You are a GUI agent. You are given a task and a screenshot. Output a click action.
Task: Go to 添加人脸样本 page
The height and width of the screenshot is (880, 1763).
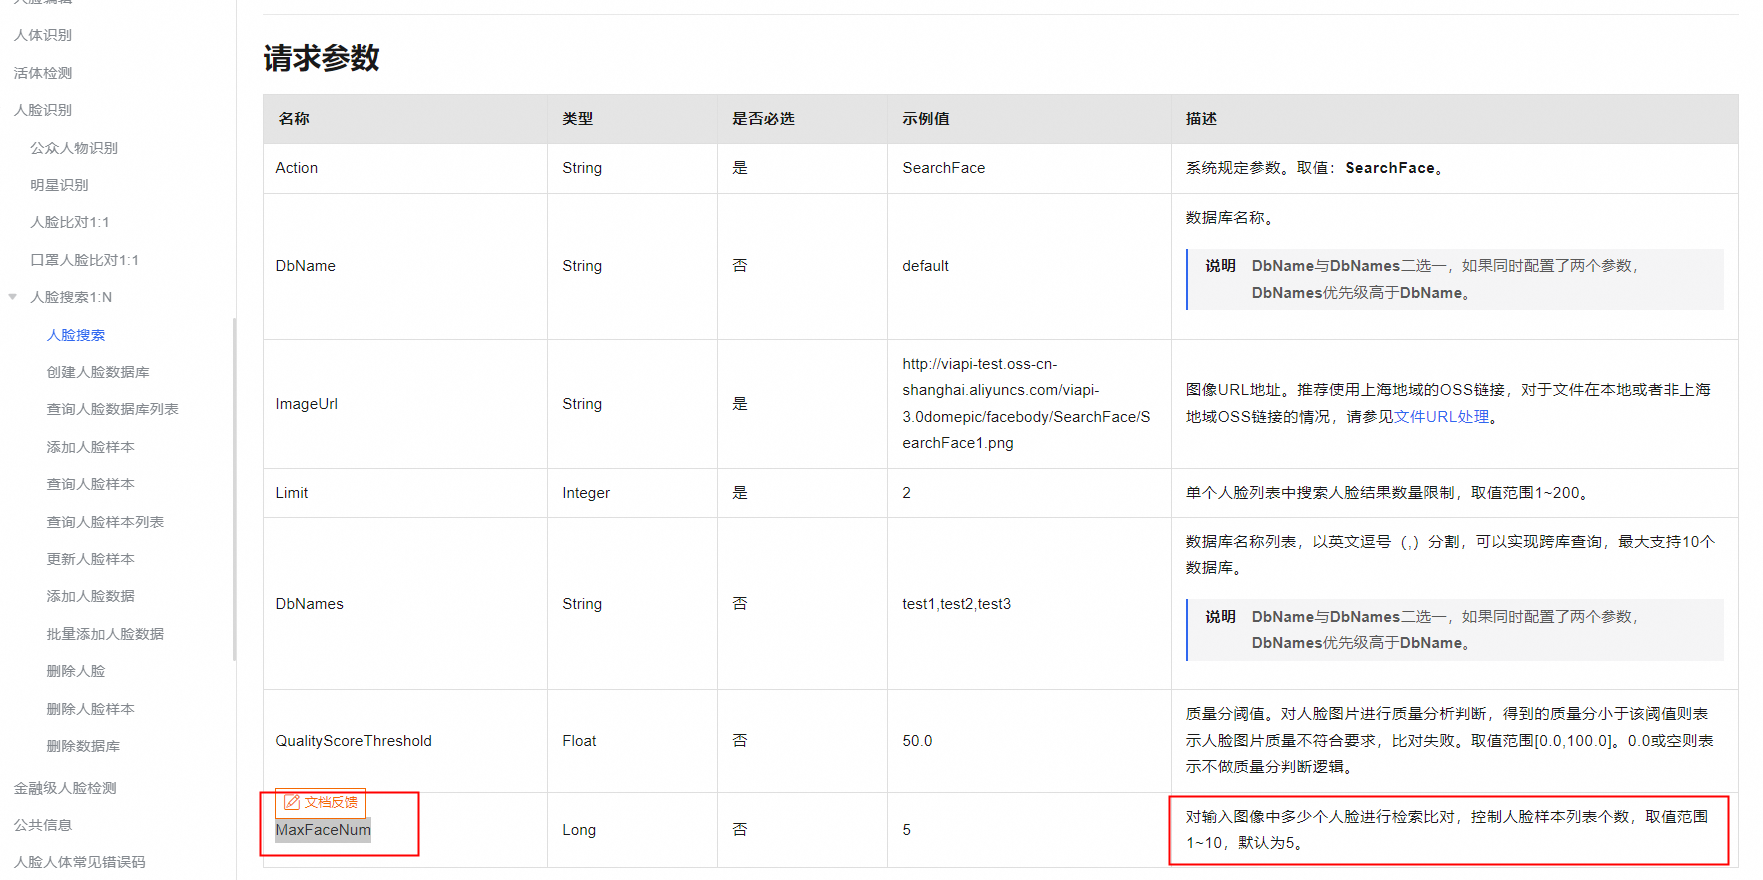(90, 447)
